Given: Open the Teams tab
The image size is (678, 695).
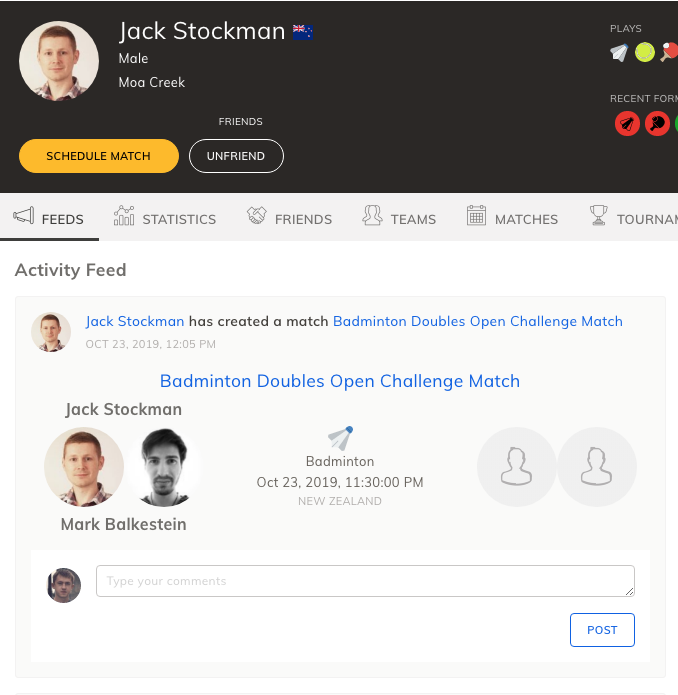Looking at the screenshot, I should click(399, 217).
